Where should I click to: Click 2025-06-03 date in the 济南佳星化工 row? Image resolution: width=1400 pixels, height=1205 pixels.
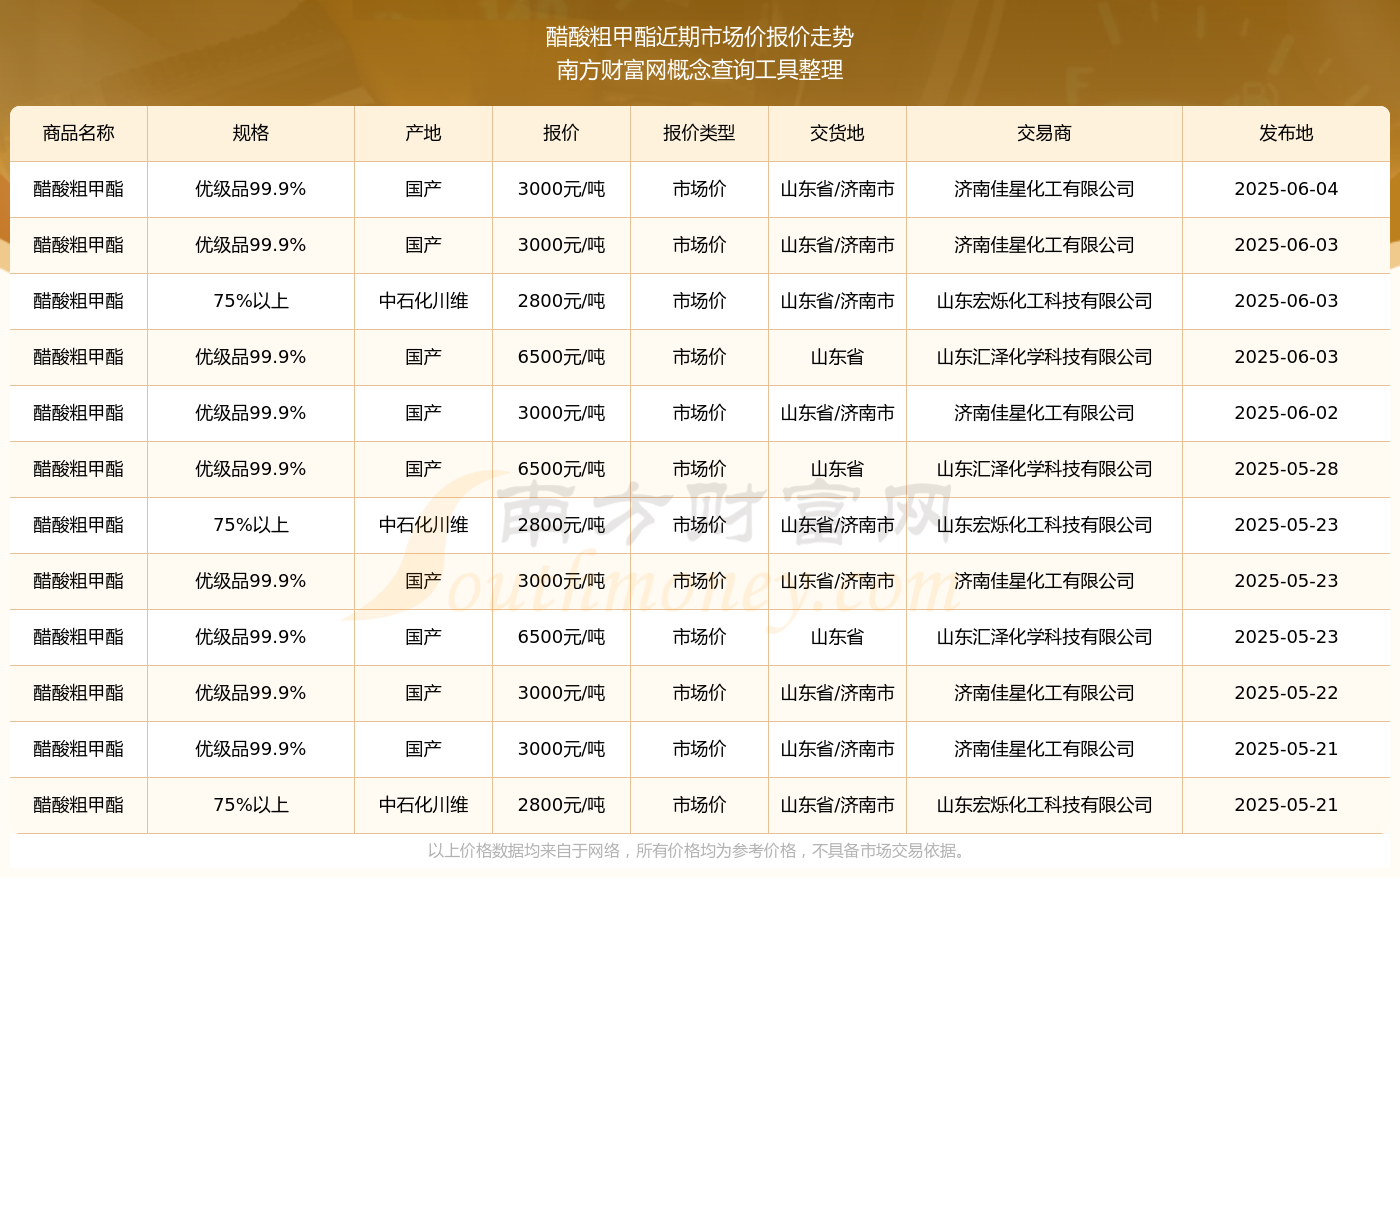(1287, 245)
